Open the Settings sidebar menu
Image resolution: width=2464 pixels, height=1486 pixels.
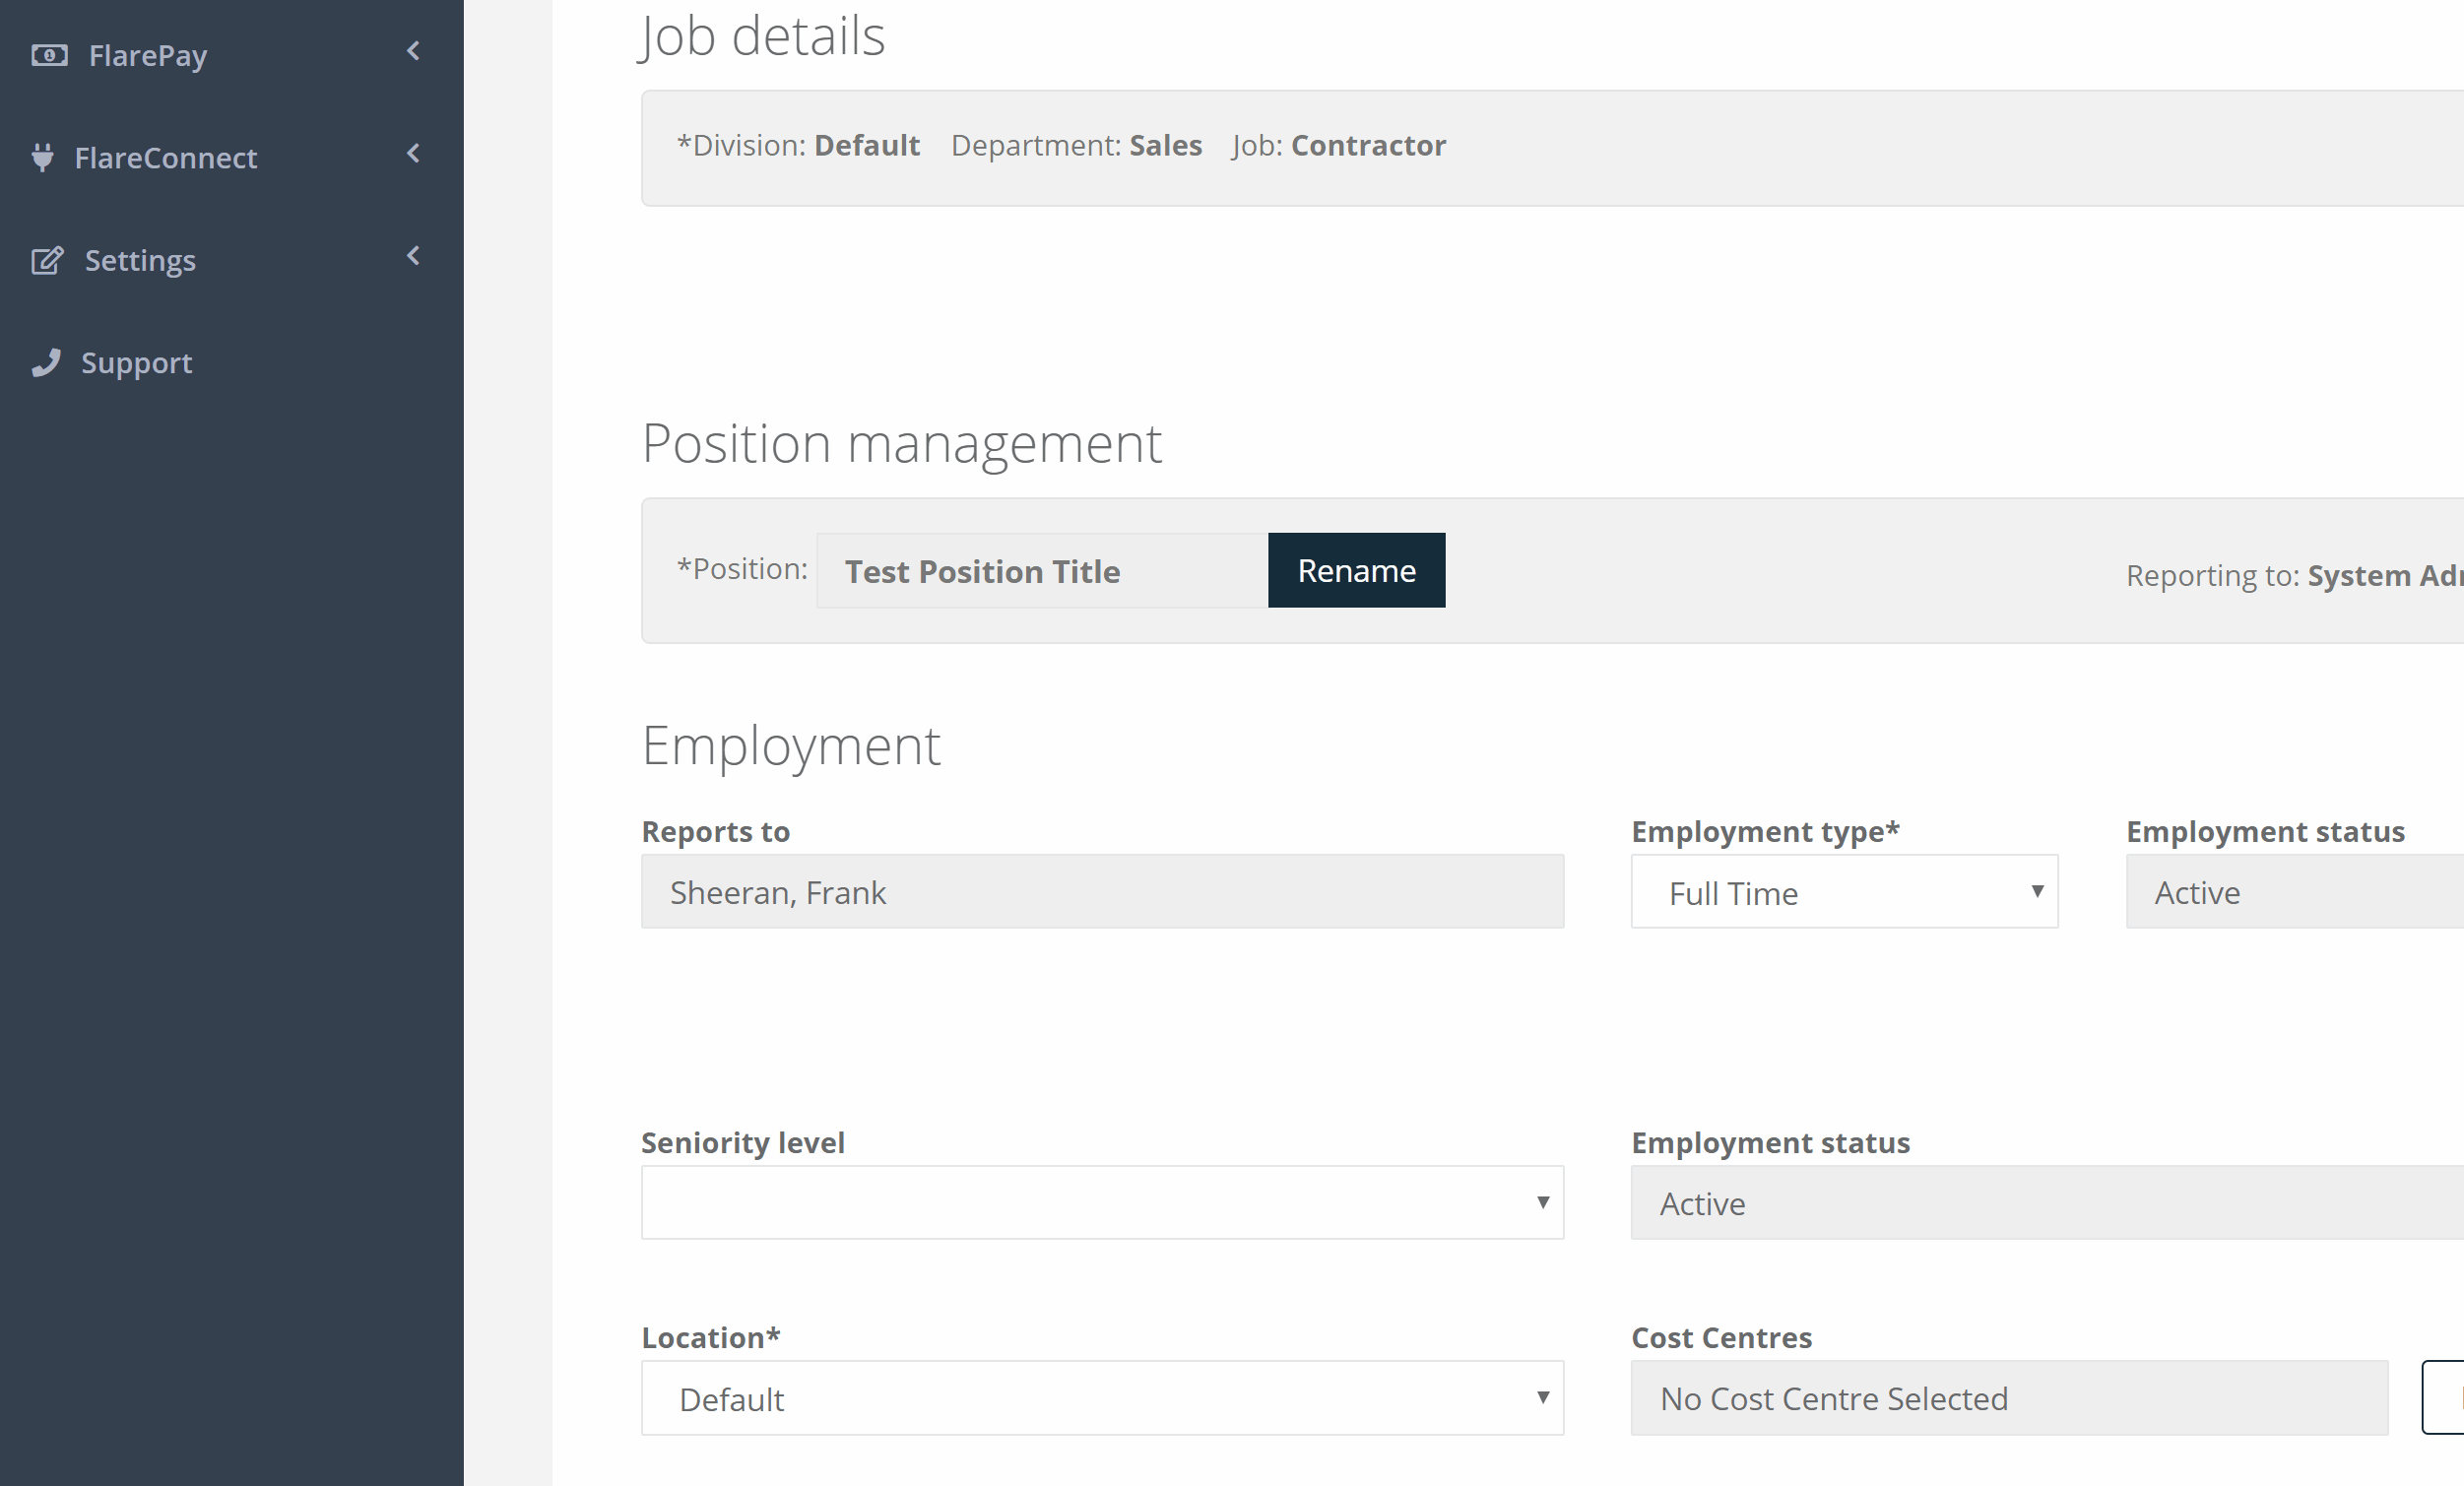point(231,260)
